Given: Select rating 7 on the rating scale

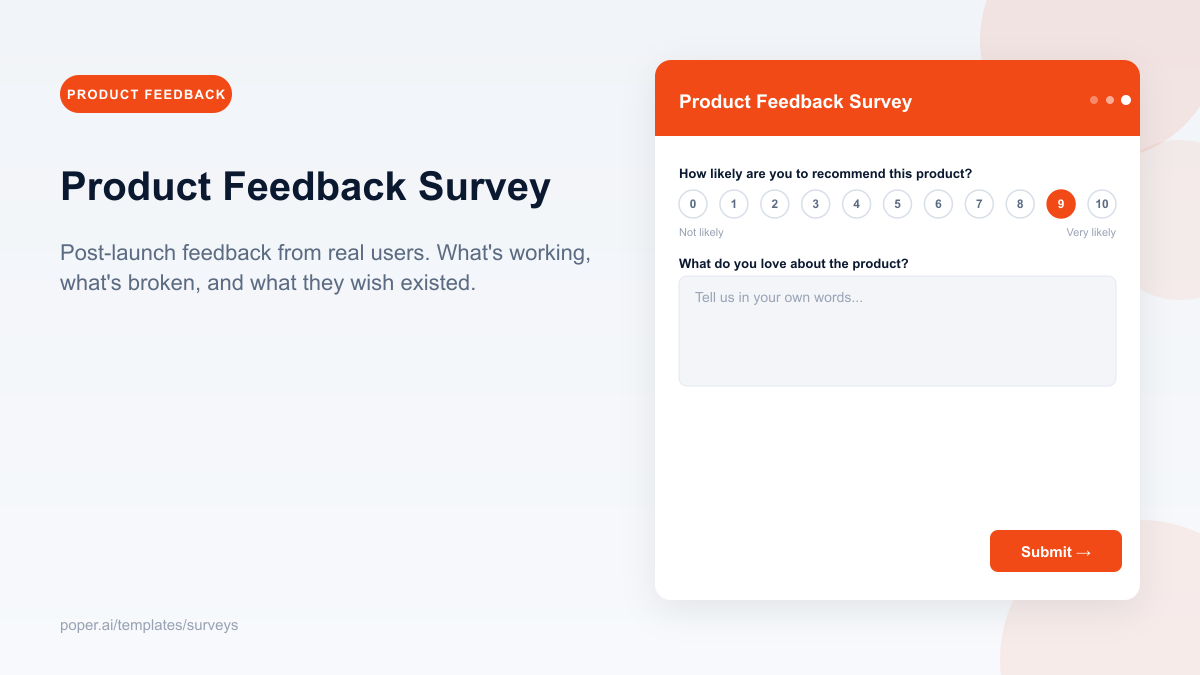Looking at the screenshot, I should [979, 203].
